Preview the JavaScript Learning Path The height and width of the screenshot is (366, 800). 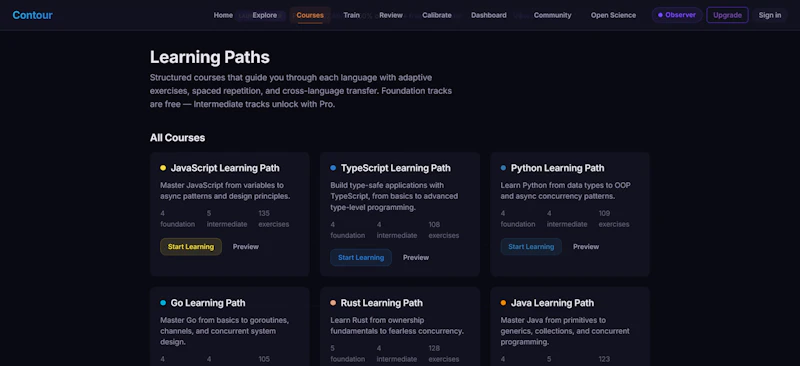click(246, 247)
